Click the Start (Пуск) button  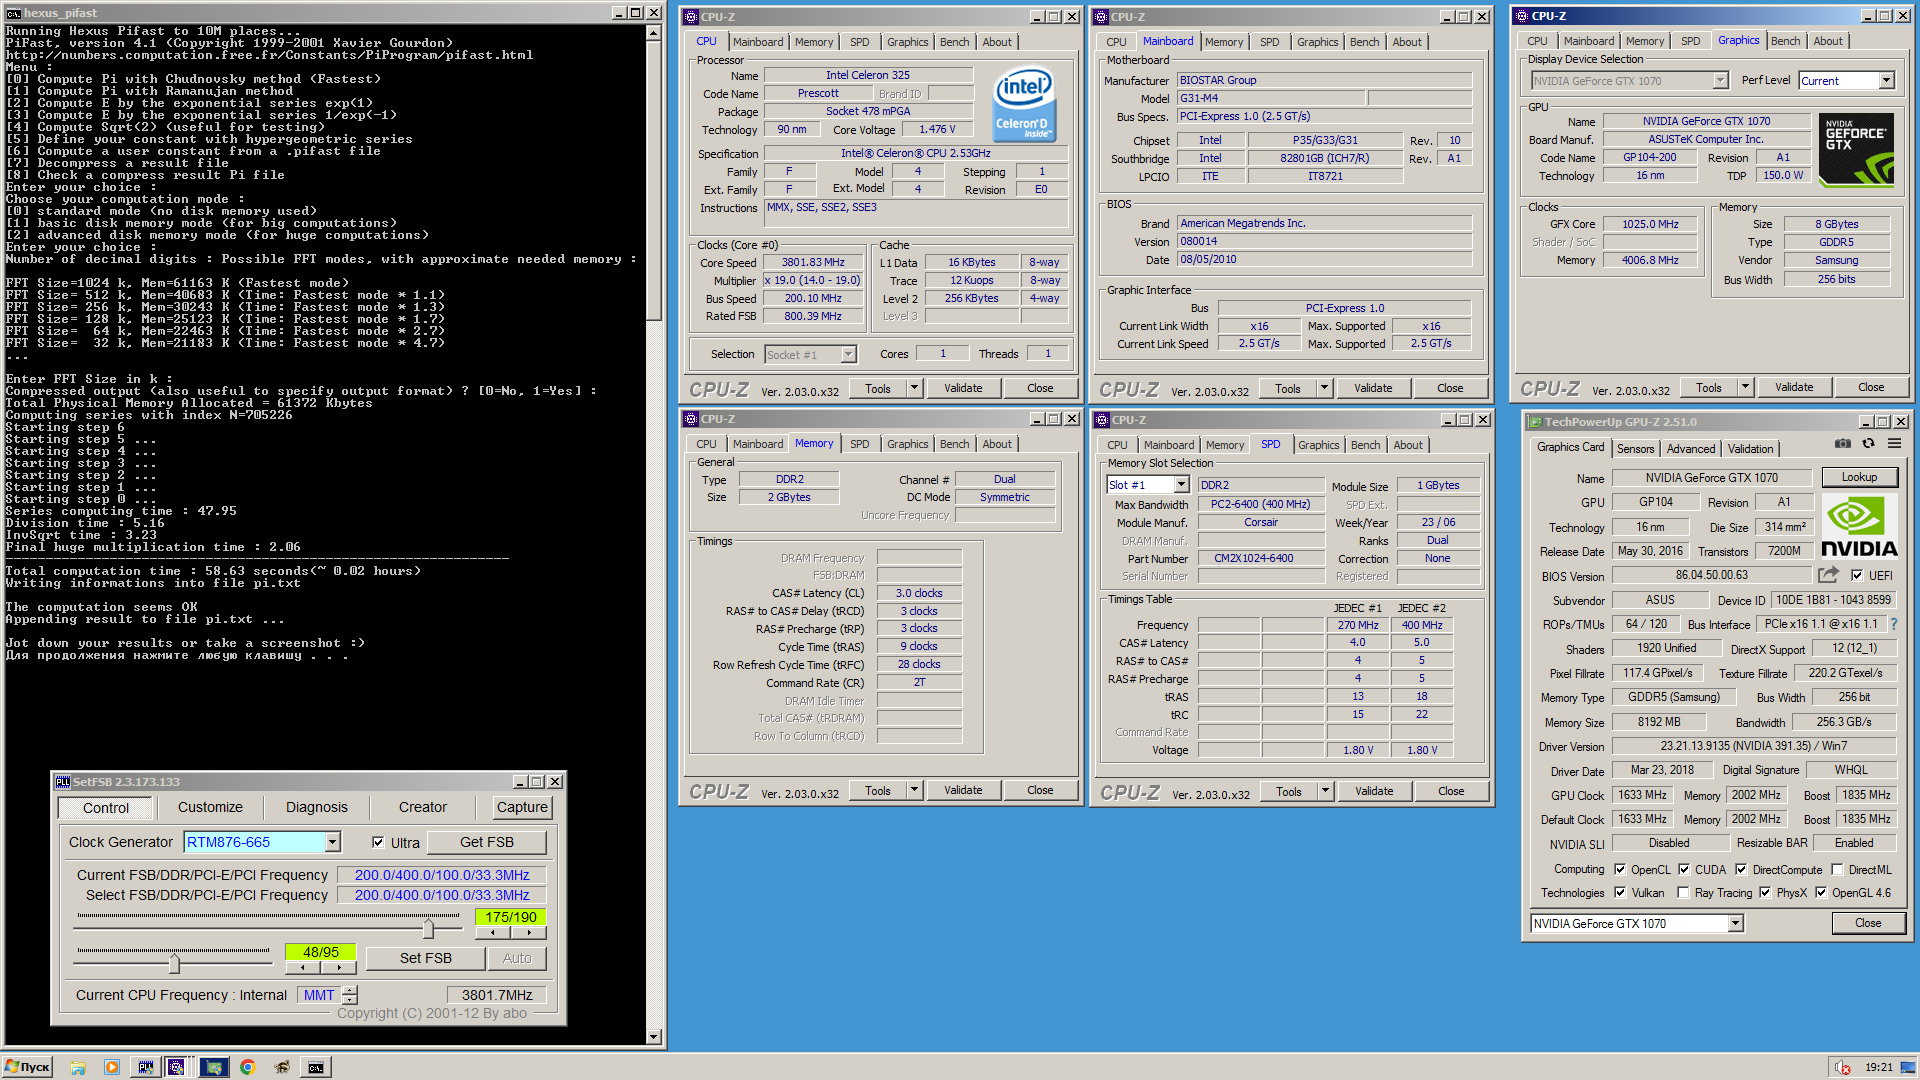(x=28, y=1067)
